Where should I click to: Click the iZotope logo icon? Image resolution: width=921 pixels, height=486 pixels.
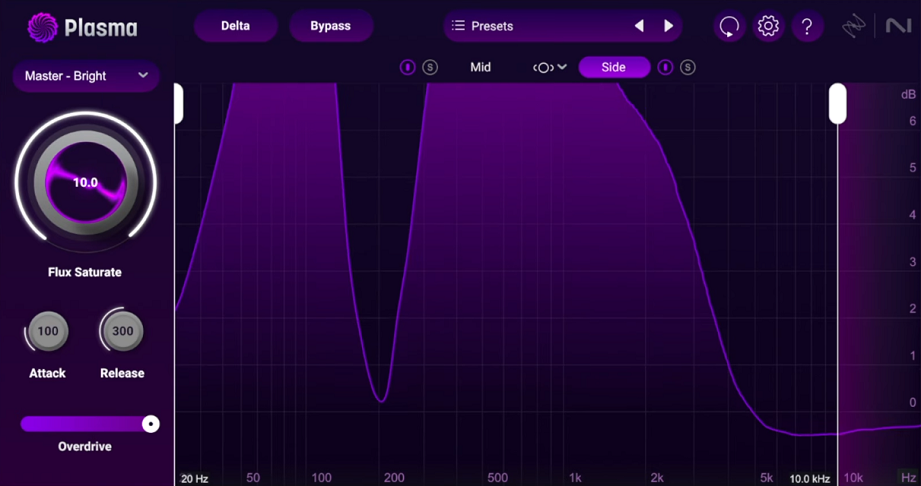(853, 26)
